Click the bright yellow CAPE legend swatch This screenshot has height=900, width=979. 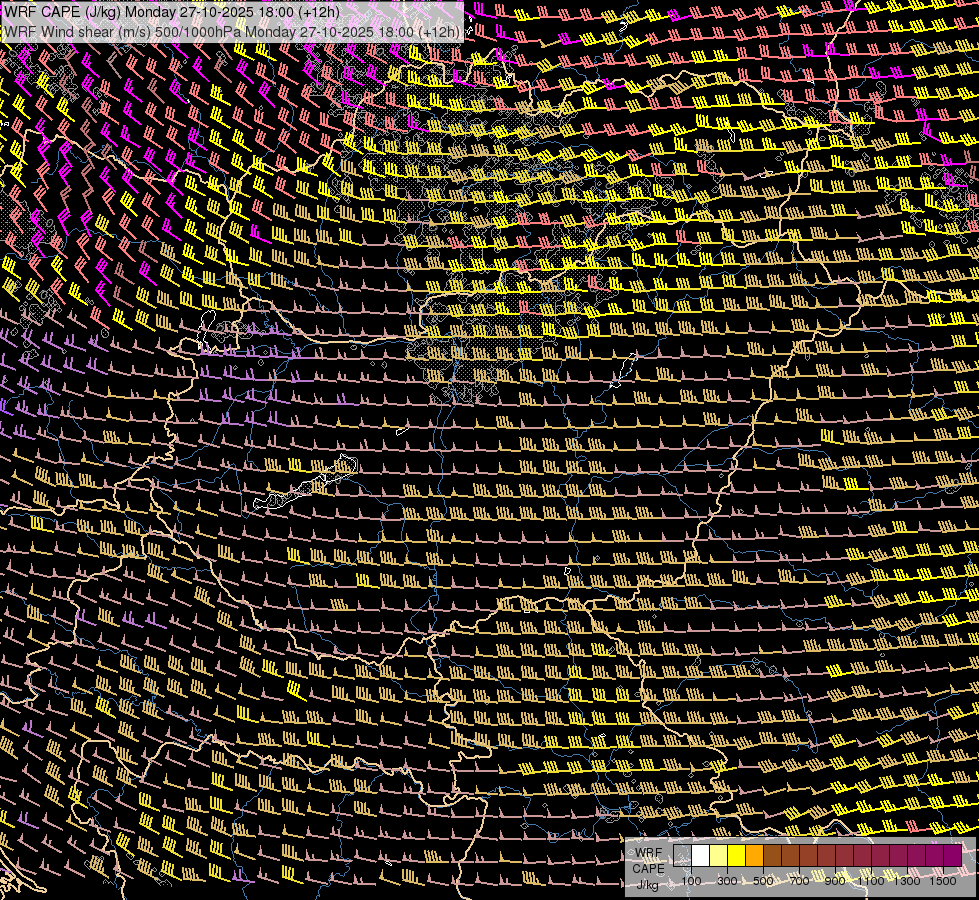tap(736, 855)
